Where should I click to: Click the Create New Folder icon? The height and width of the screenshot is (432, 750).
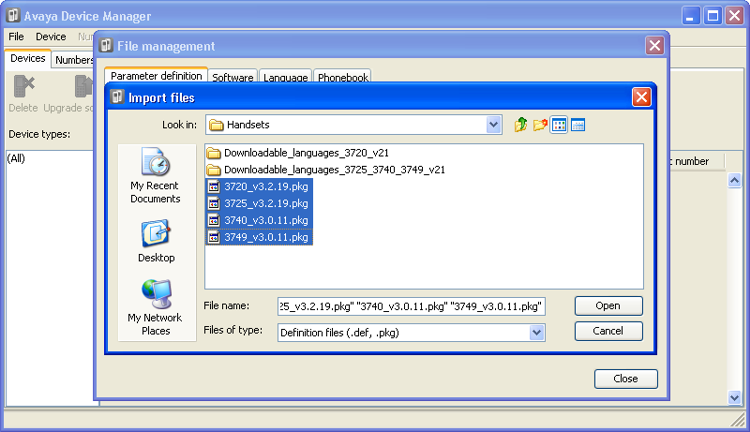pos(540,125)
